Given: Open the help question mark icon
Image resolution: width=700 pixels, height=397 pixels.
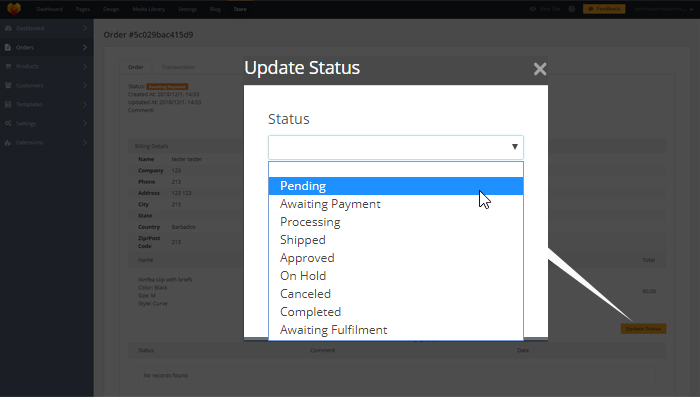Looking at the screenshot, I should (571, 9).
